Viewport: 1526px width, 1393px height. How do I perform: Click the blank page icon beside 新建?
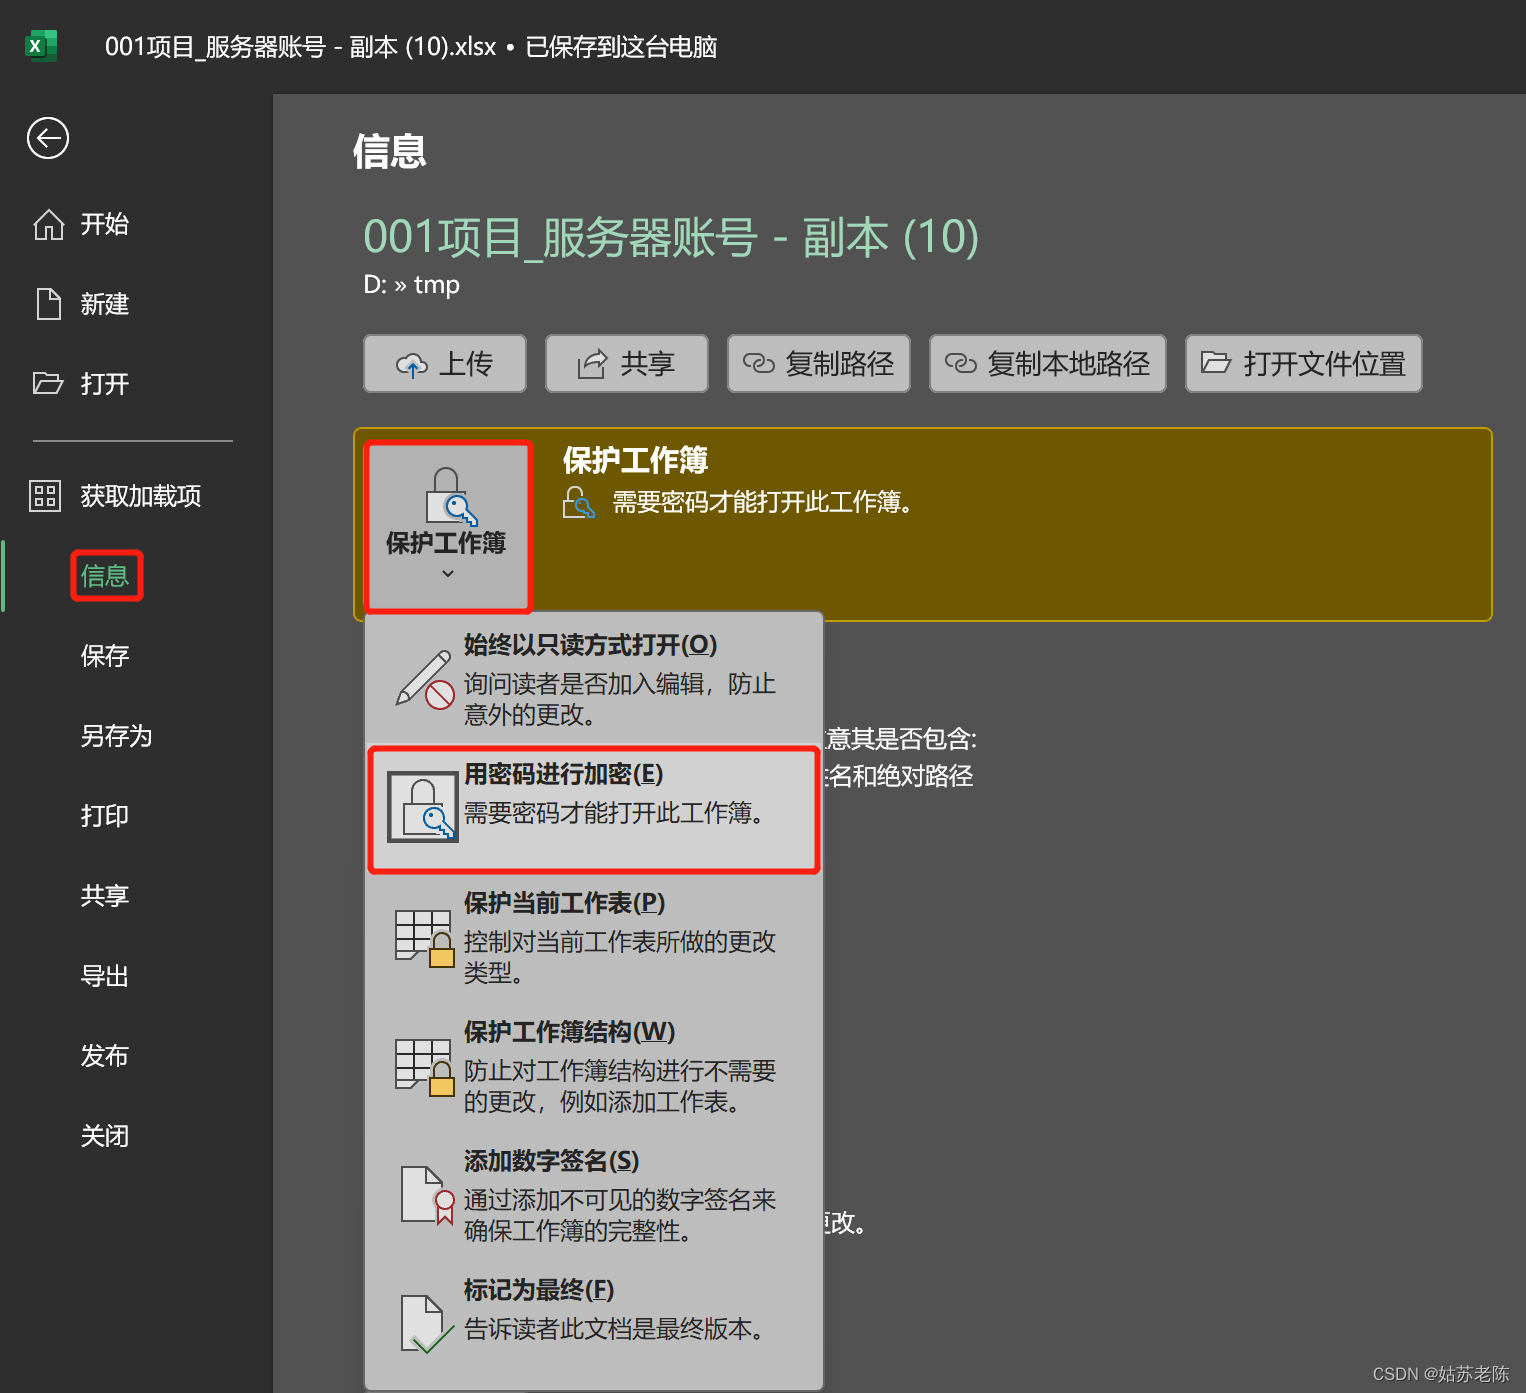[49, 304]
